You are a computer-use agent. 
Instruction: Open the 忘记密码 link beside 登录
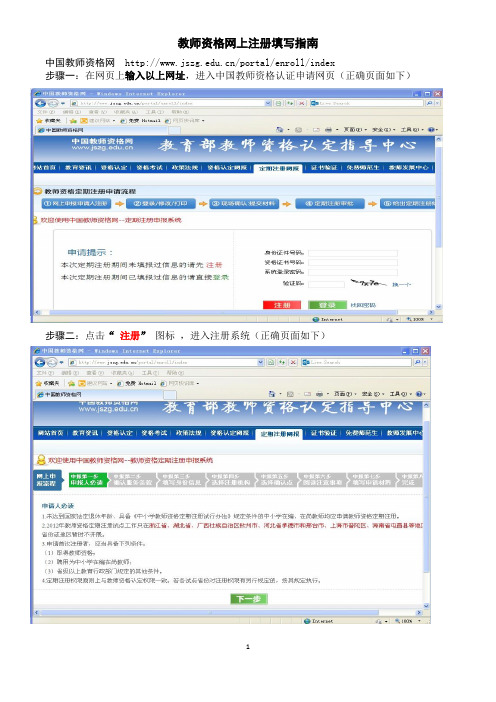click(363, 305)
